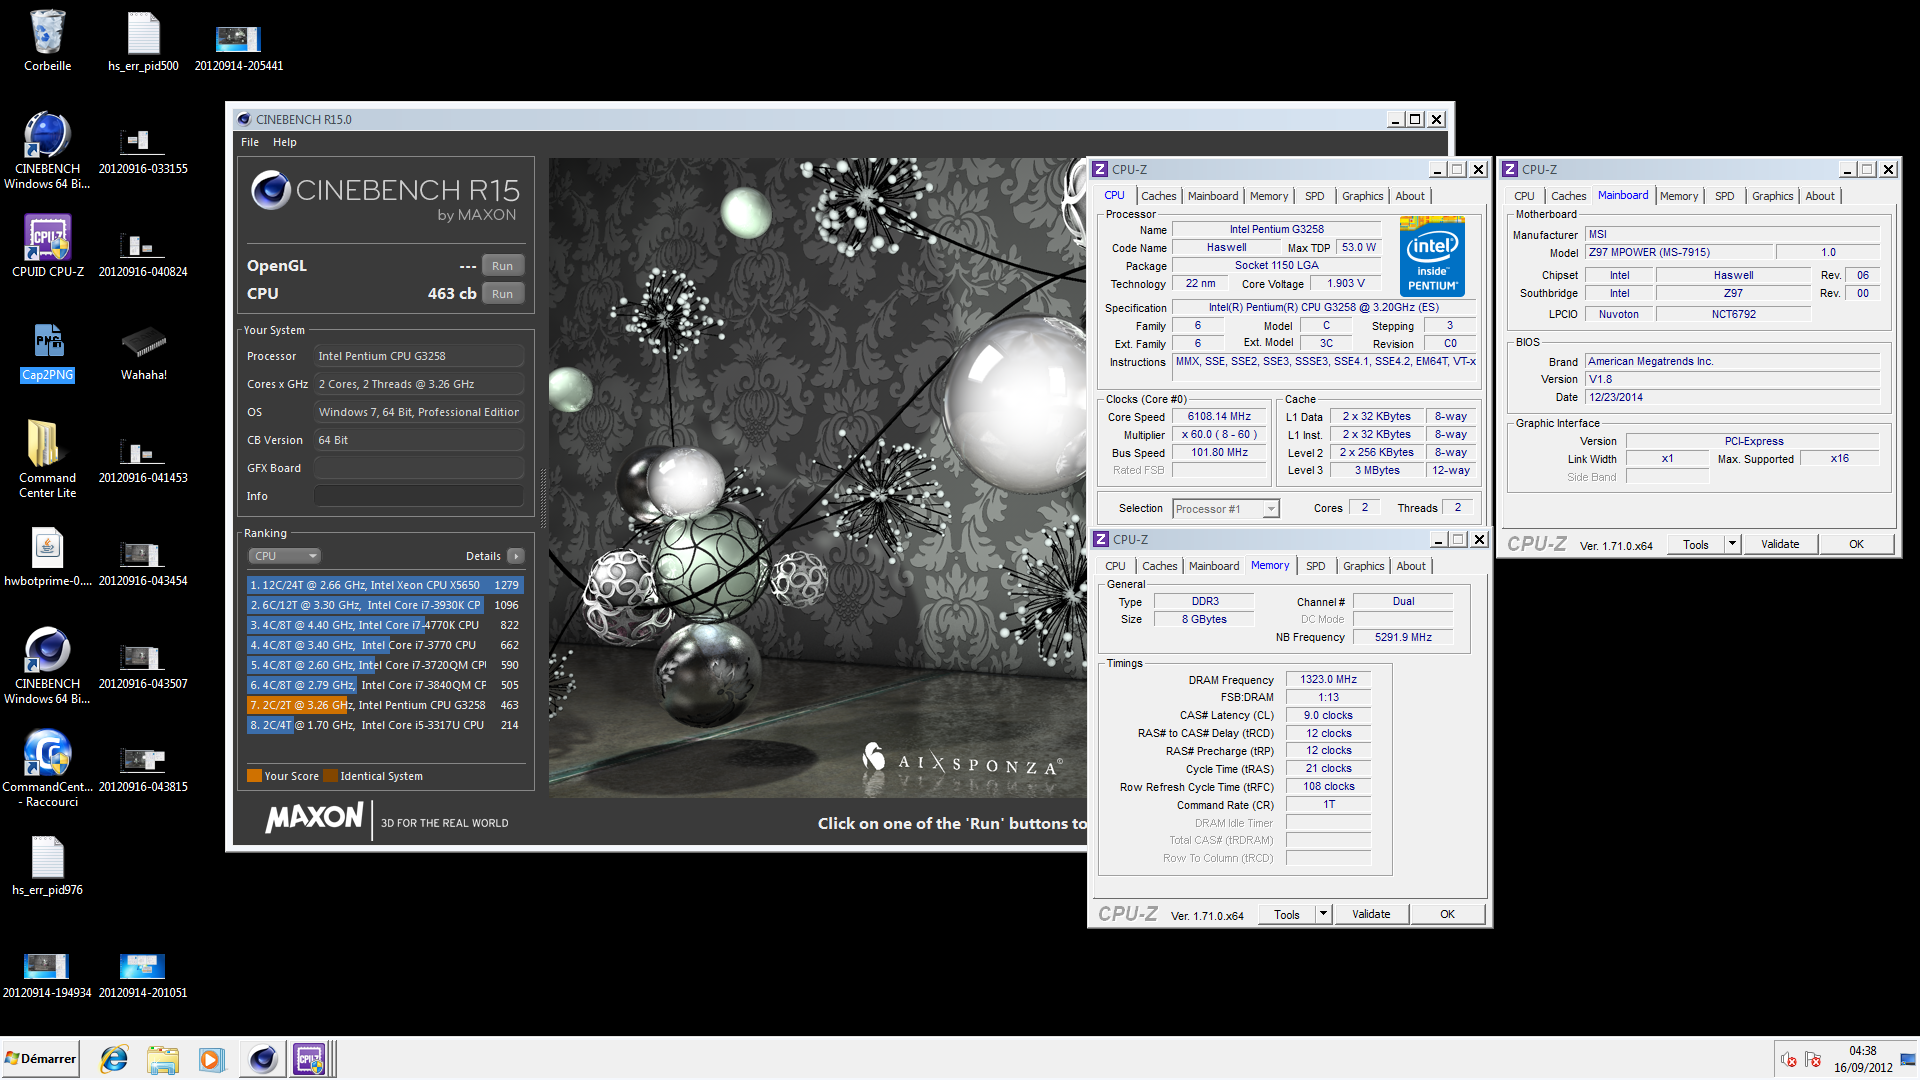
Task: Select the 20120916-040824 screenshot icon
Action: (143, 244)
